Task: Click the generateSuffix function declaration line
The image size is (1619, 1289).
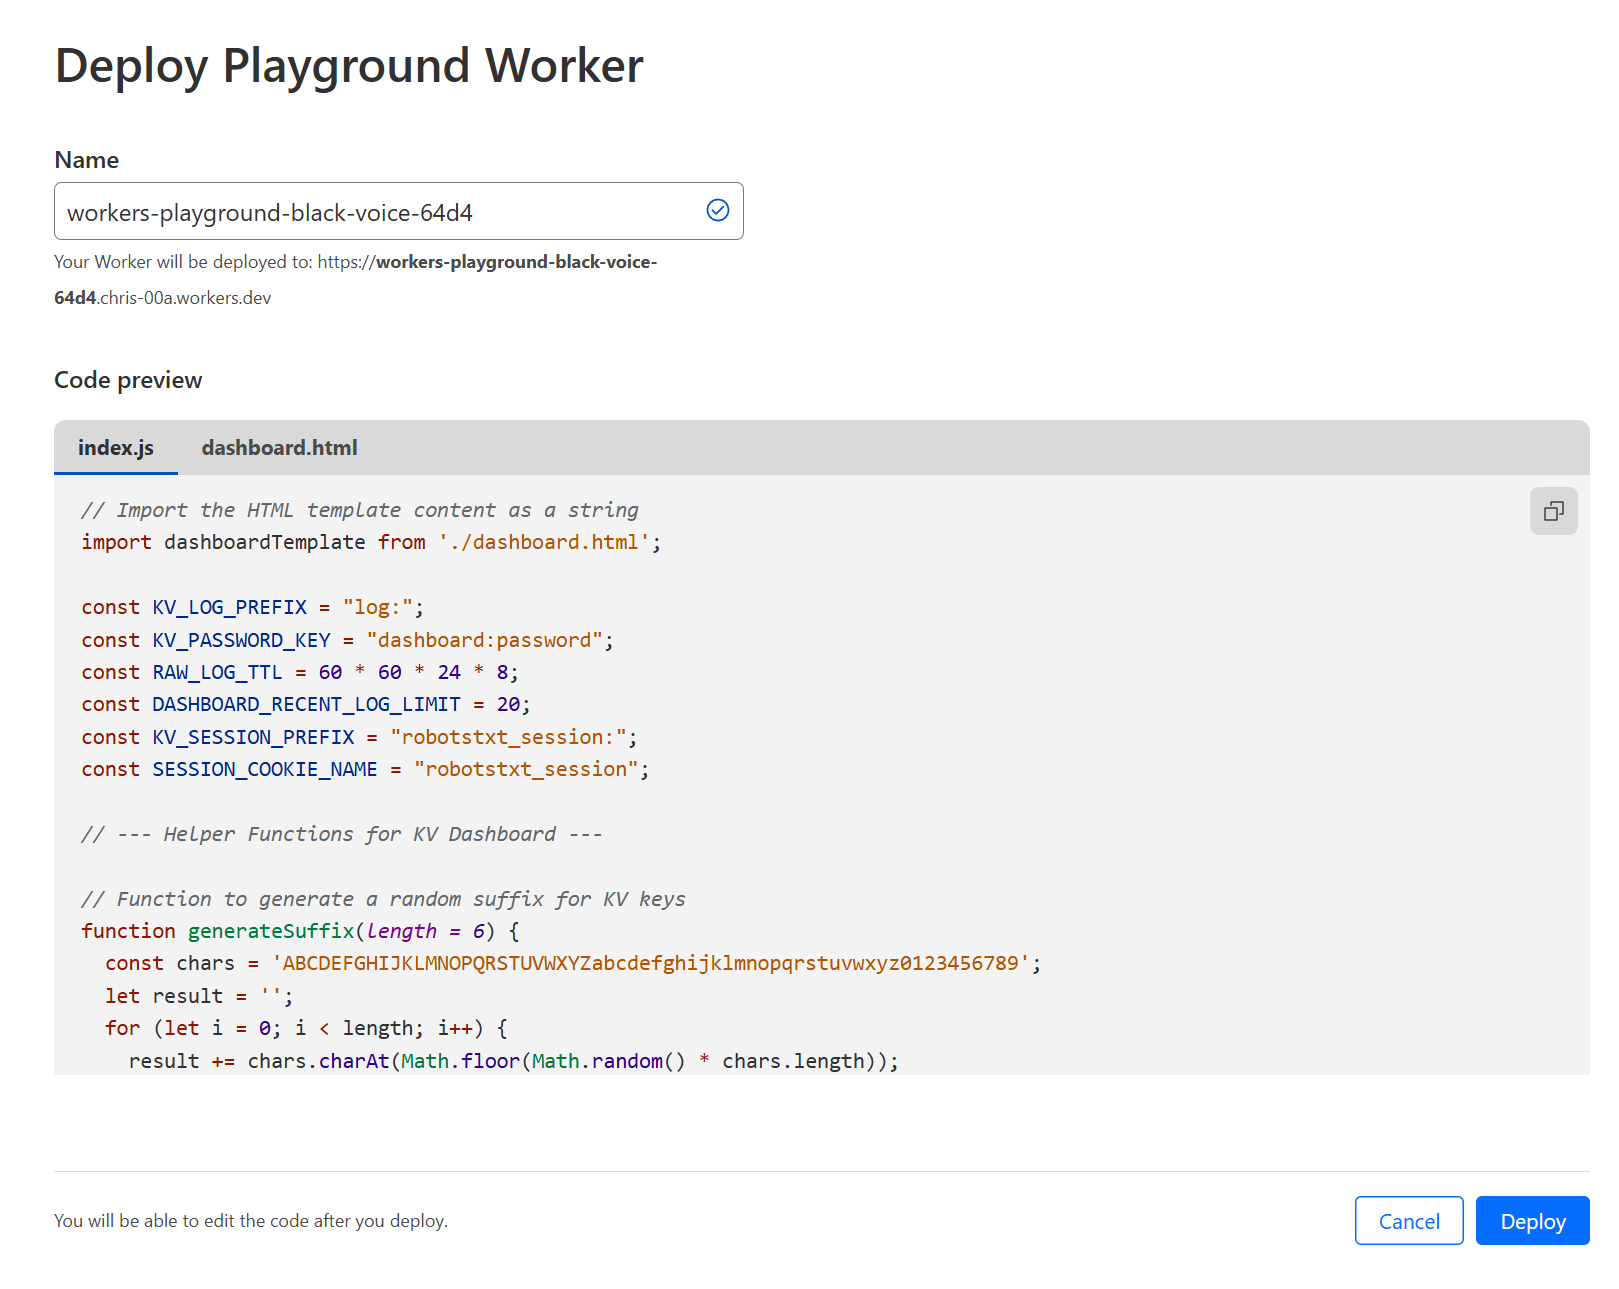Action: point(299,931)
